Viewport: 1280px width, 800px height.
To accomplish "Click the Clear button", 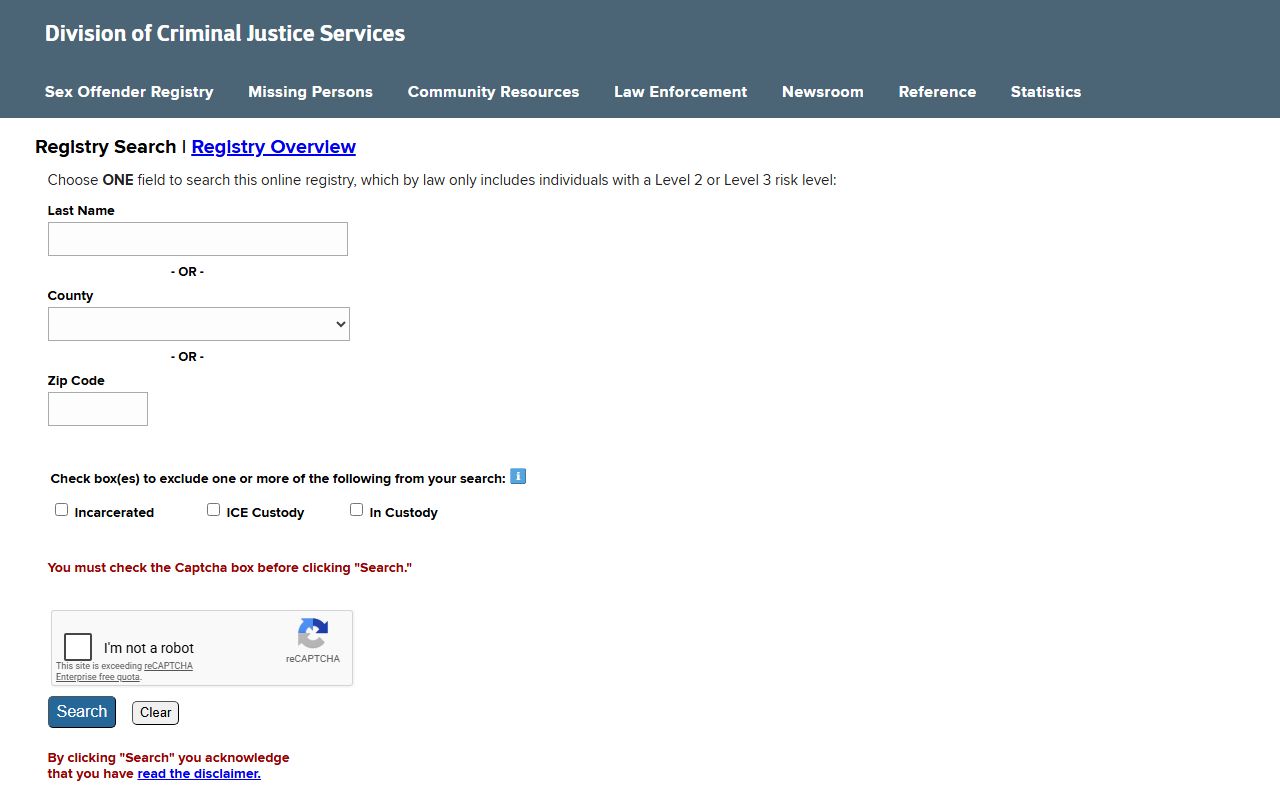I will tap(155, 713).
